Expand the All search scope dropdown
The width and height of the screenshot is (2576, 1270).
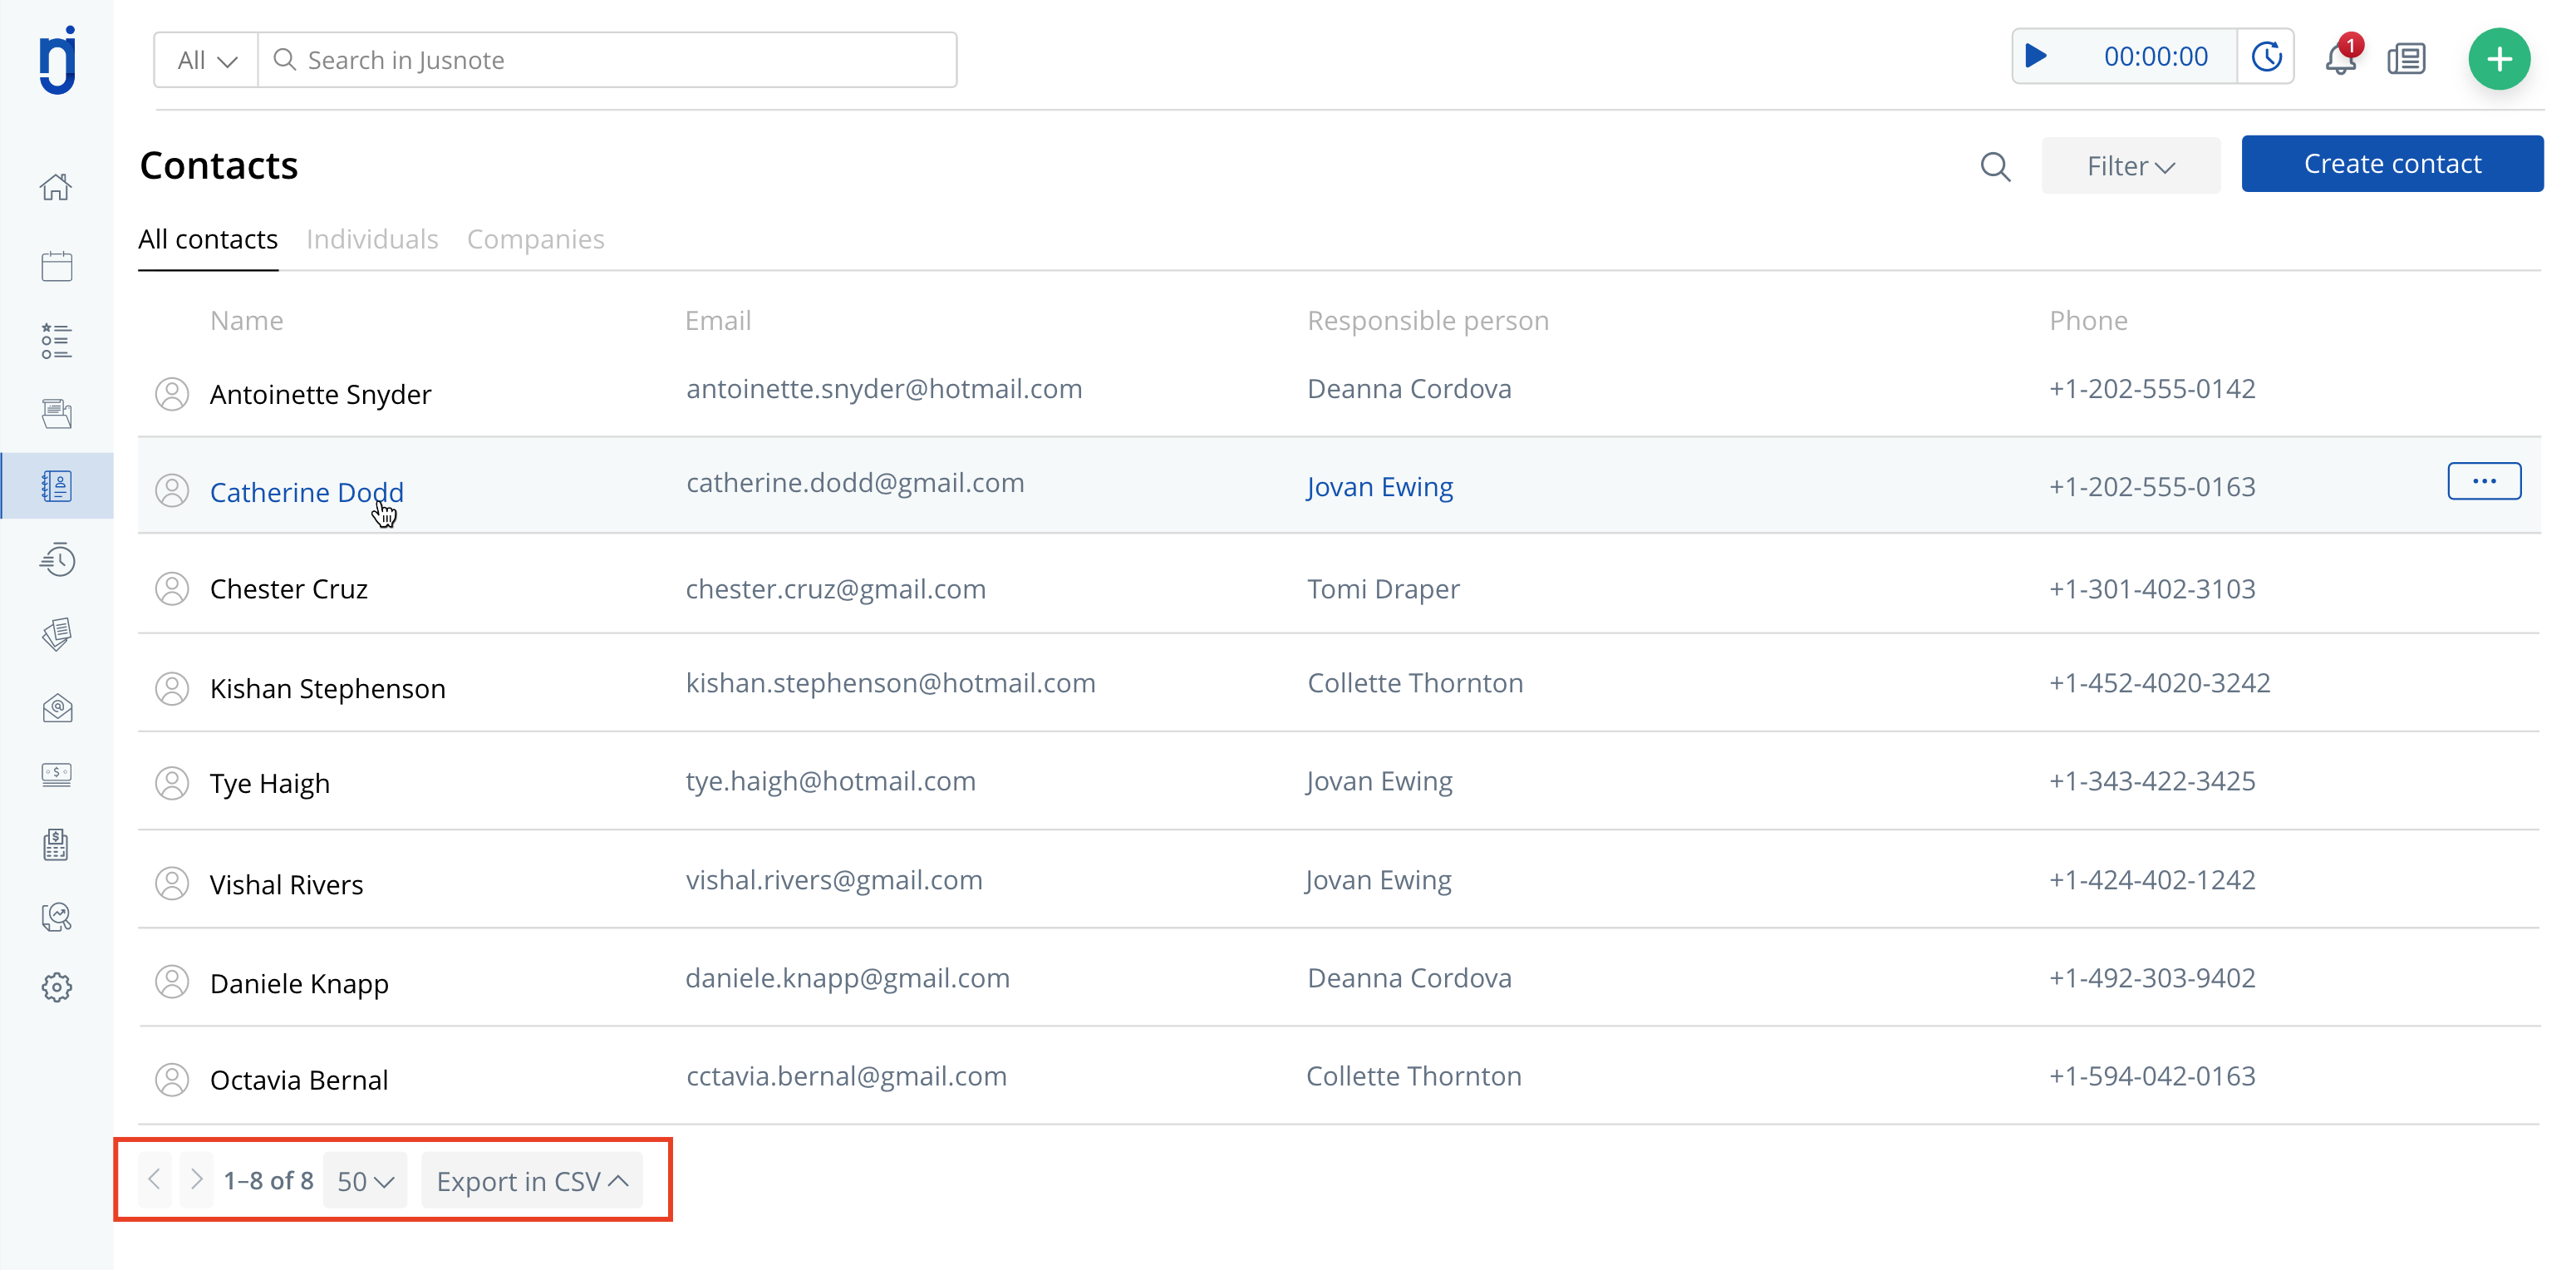[207, 60]
